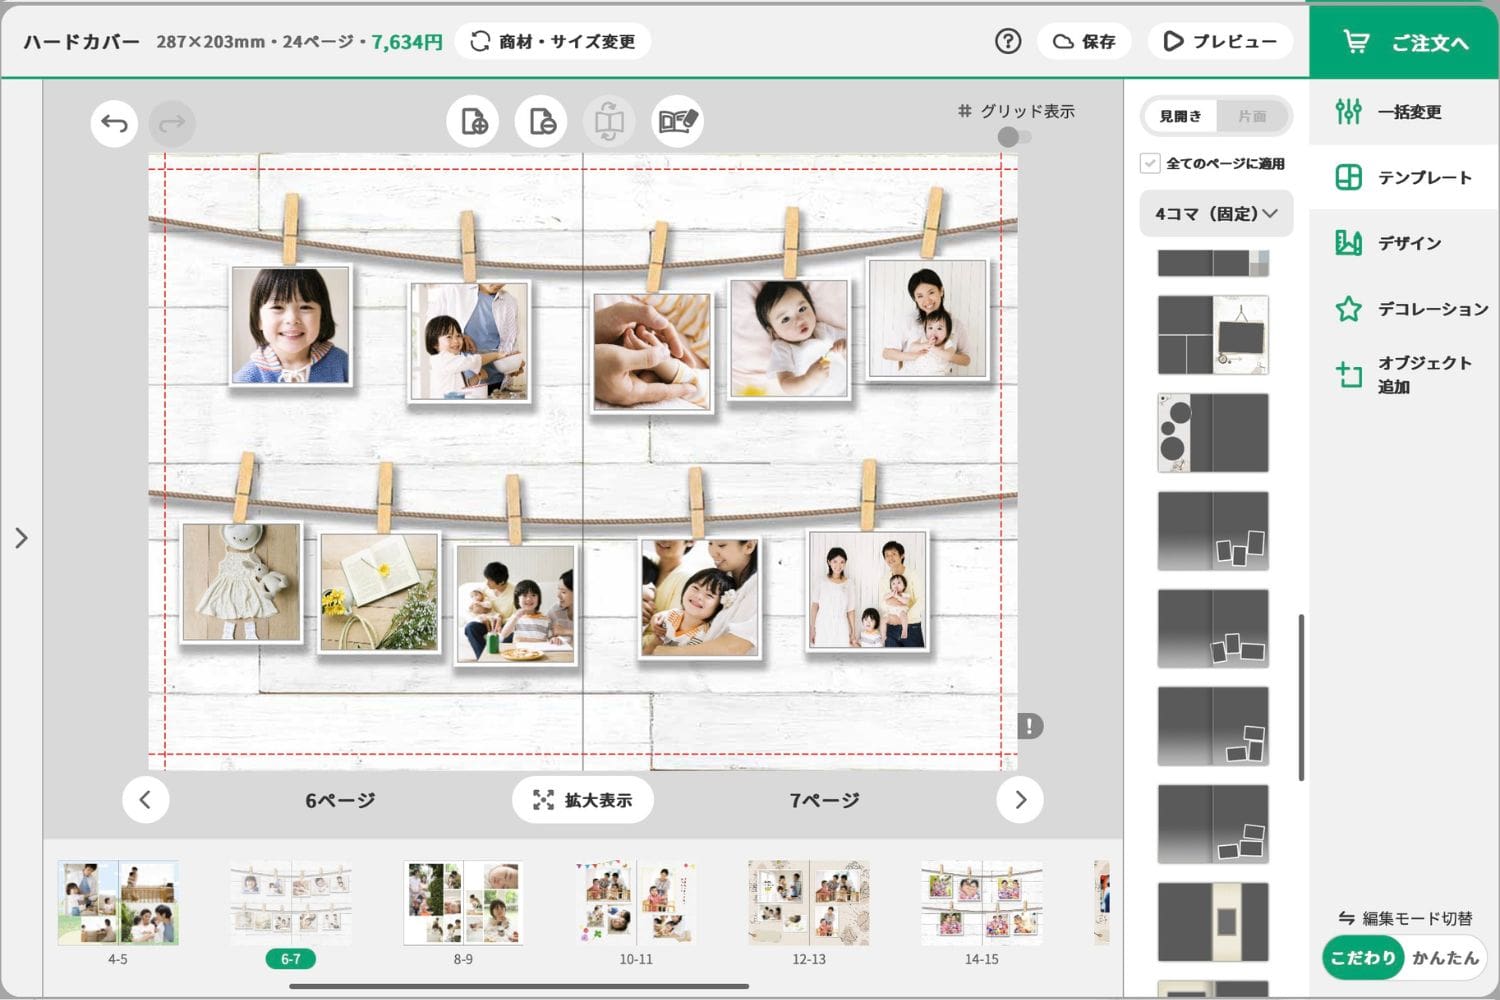Select the mother holding baby photo
Image resolution: width=1500 pixels, height=1000 pixels.
coord(928,319)
